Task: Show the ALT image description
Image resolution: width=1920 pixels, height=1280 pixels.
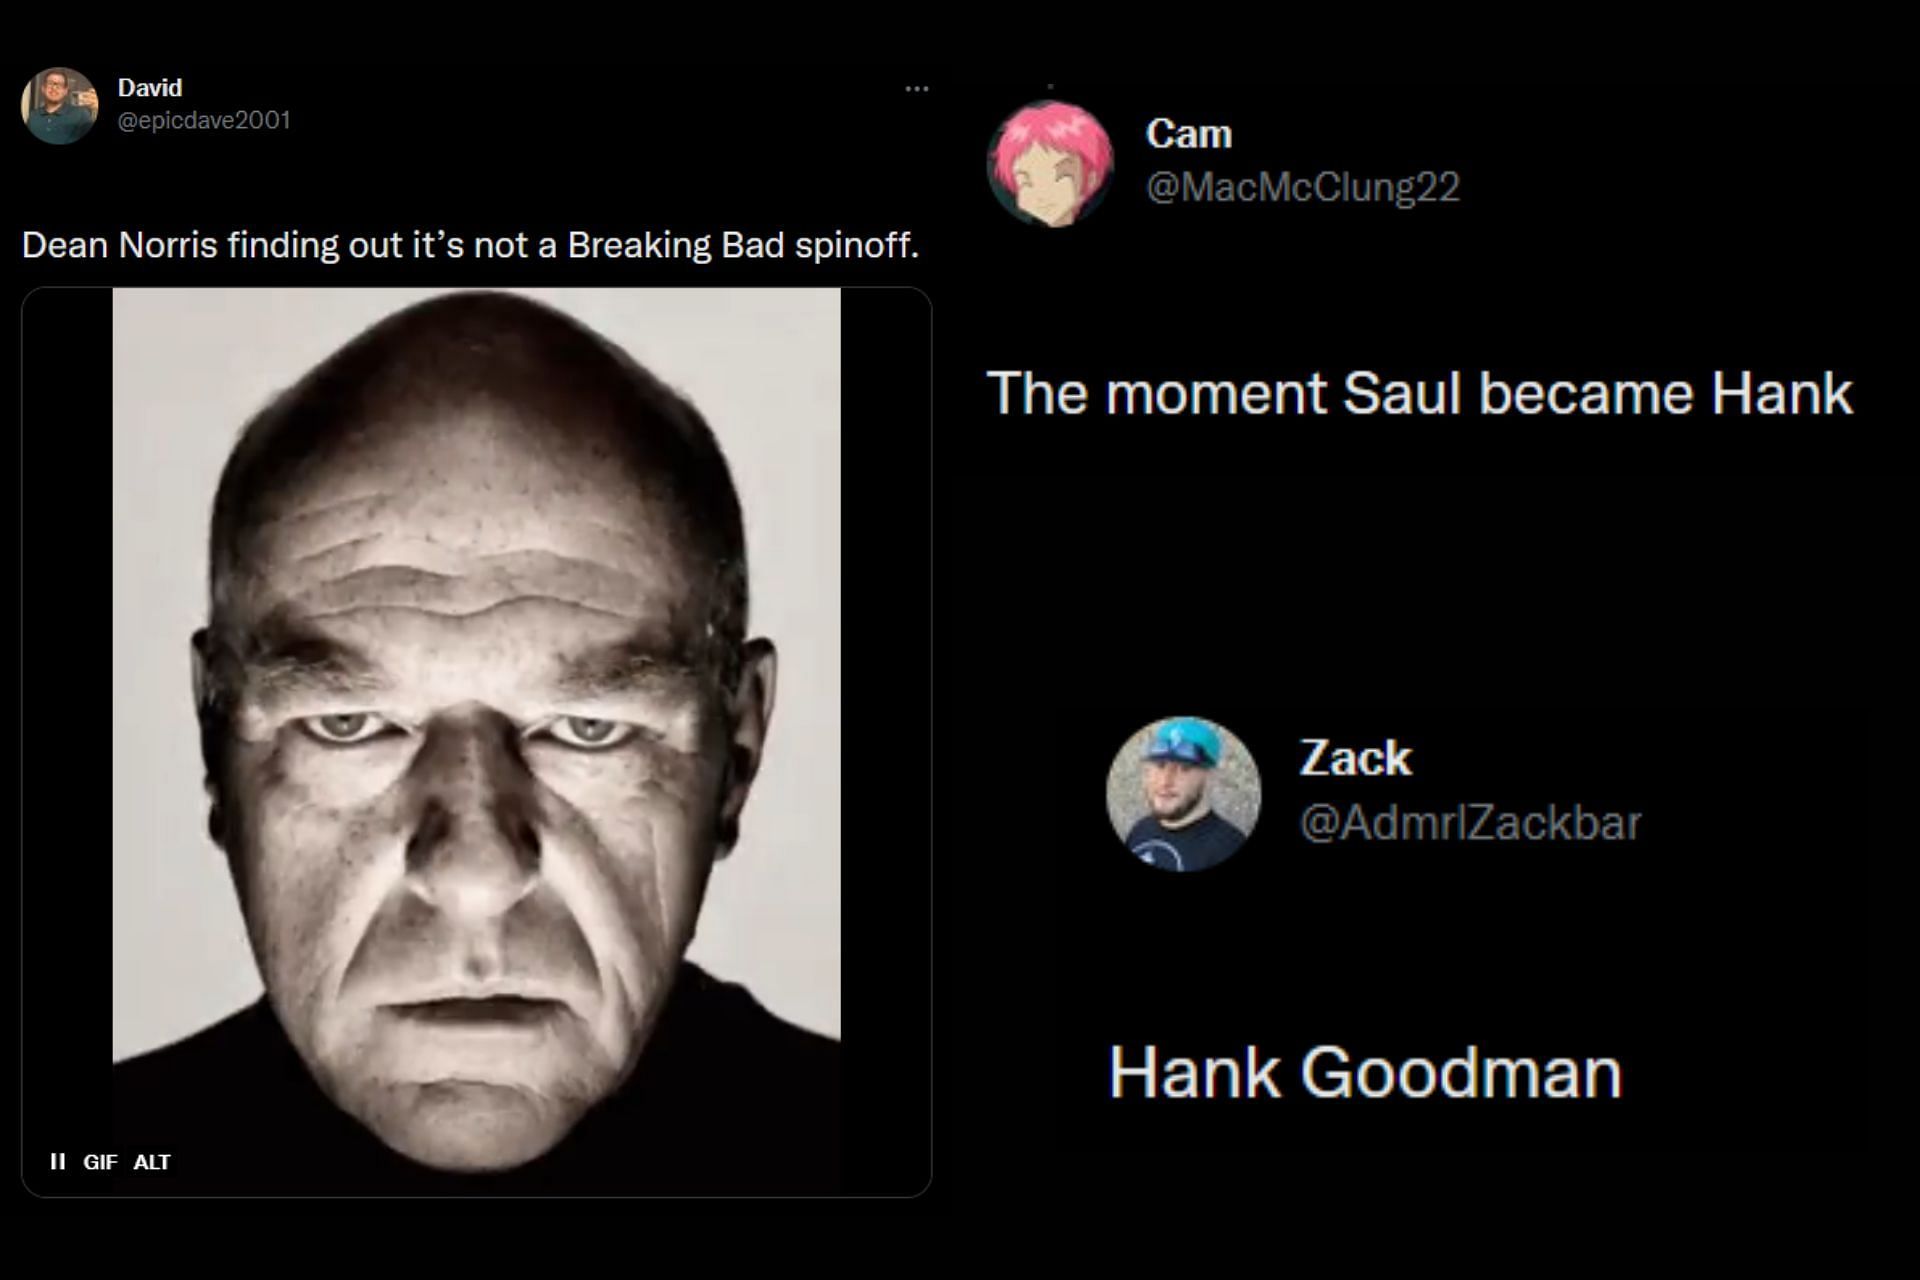Action: (152, 1161)
